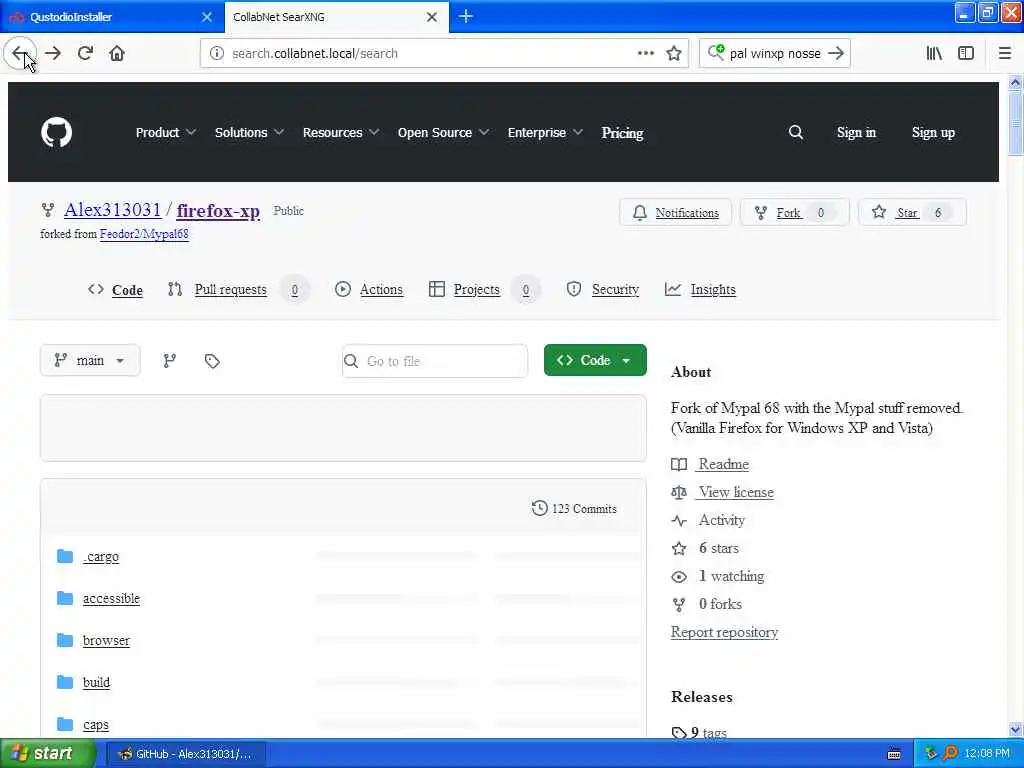Switch to the Code tab
1024x768 pixels.
coord(115,289)
